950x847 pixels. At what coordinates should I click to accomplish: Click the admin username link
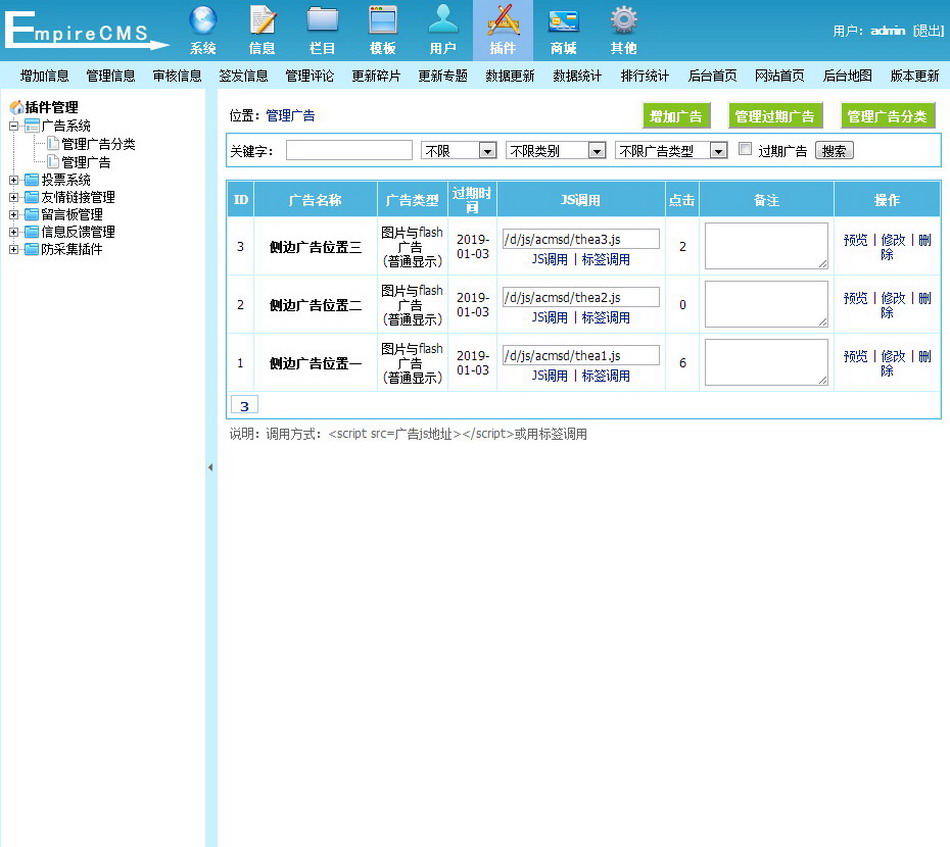click(x=888, y=30)
